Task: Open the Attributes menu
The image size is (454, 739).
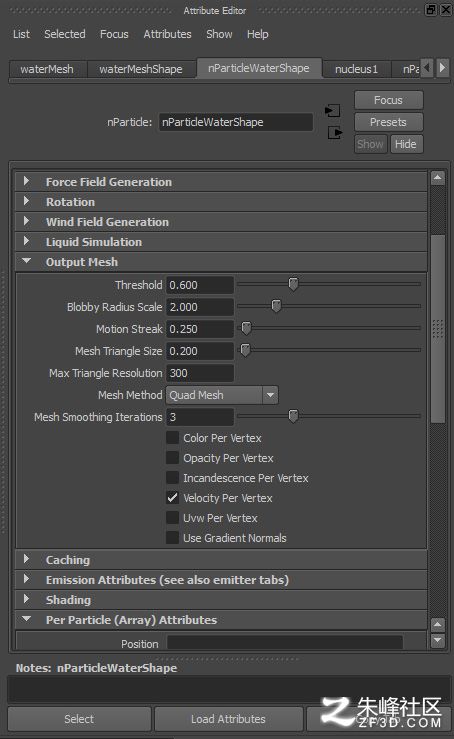Action: (167, 34)
